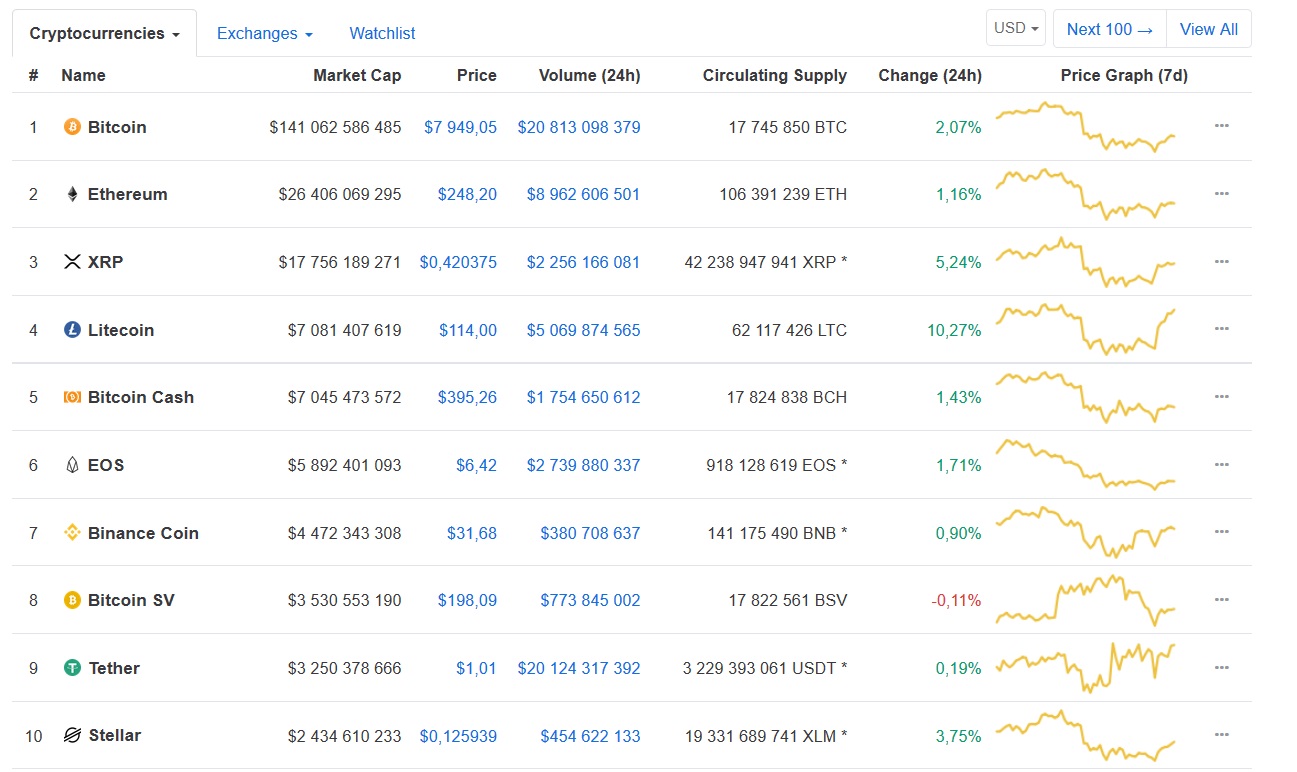
Task: Click Ethereum volume $8 962 606 501
Action: [584, 194]
